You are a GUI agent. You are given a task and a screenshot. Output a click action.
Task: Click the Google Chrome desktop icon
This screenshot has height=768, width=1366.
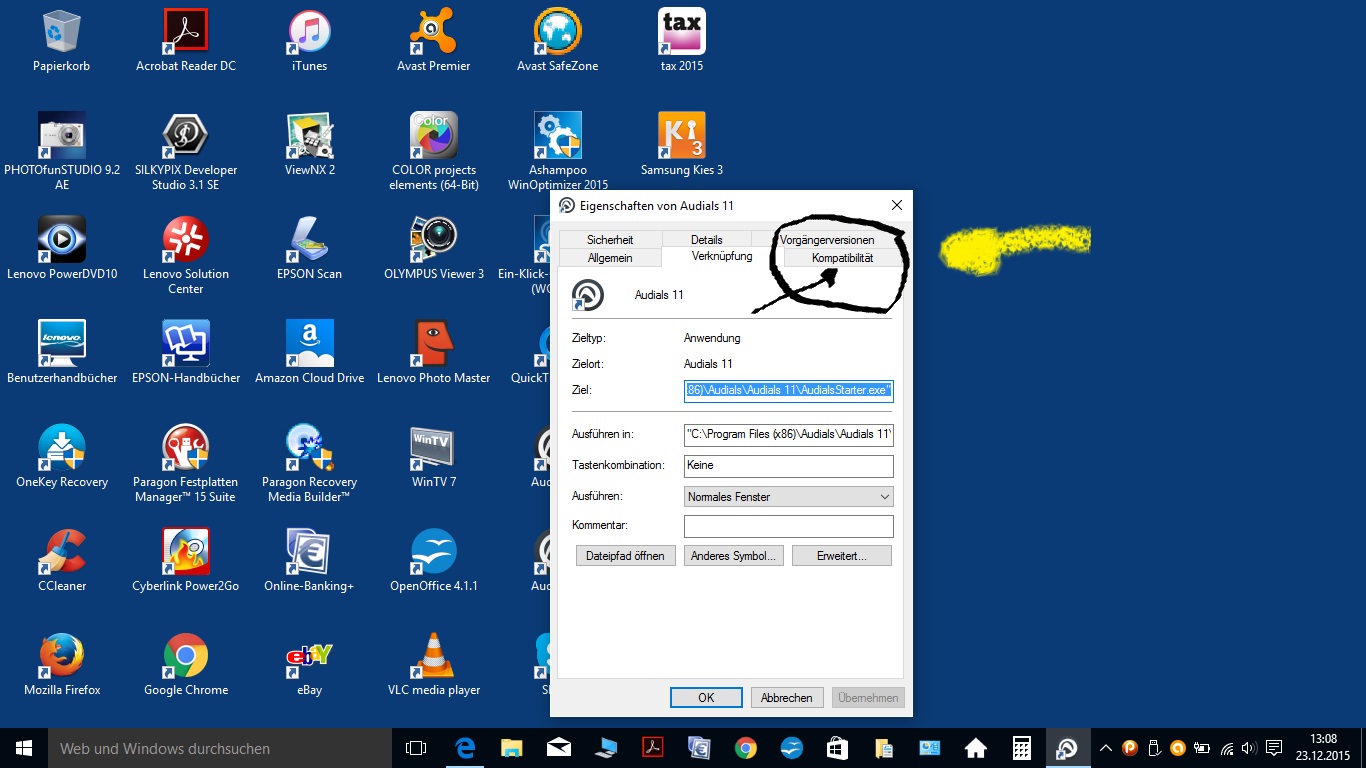(x=186, y=665)
